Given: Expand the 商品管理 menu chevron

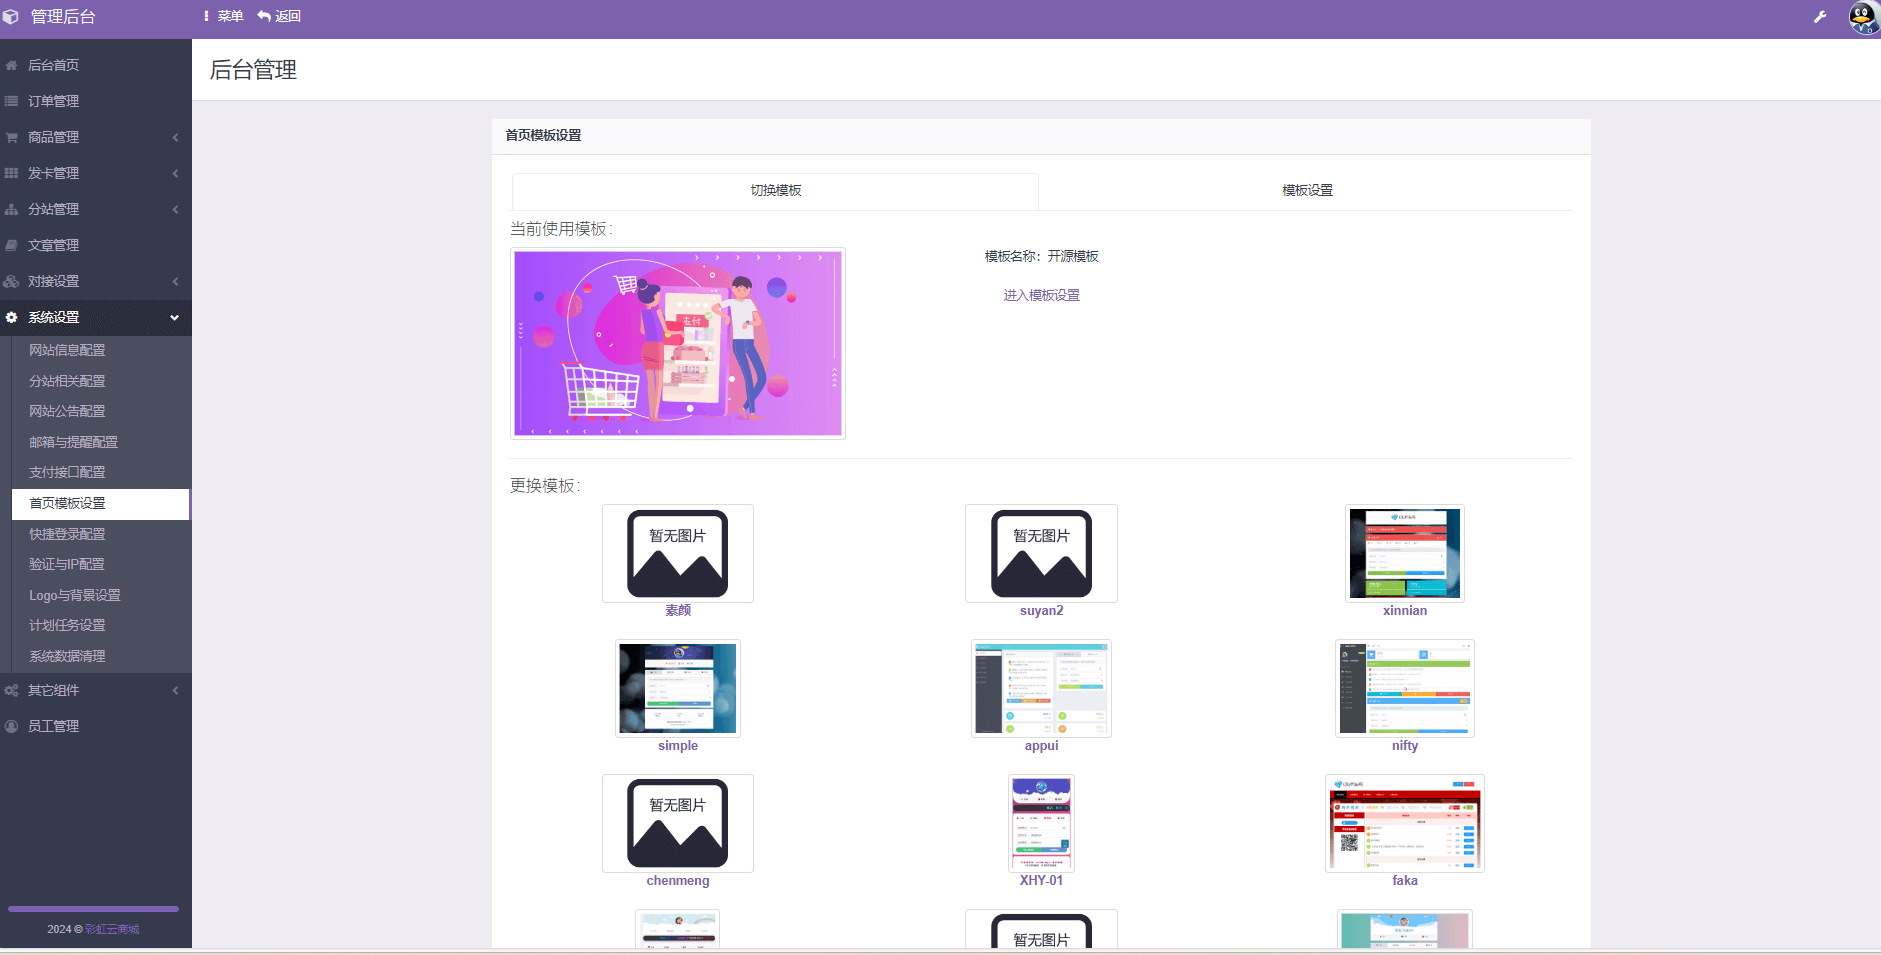Looking at the screenshot, I should [x=177, y=137].
